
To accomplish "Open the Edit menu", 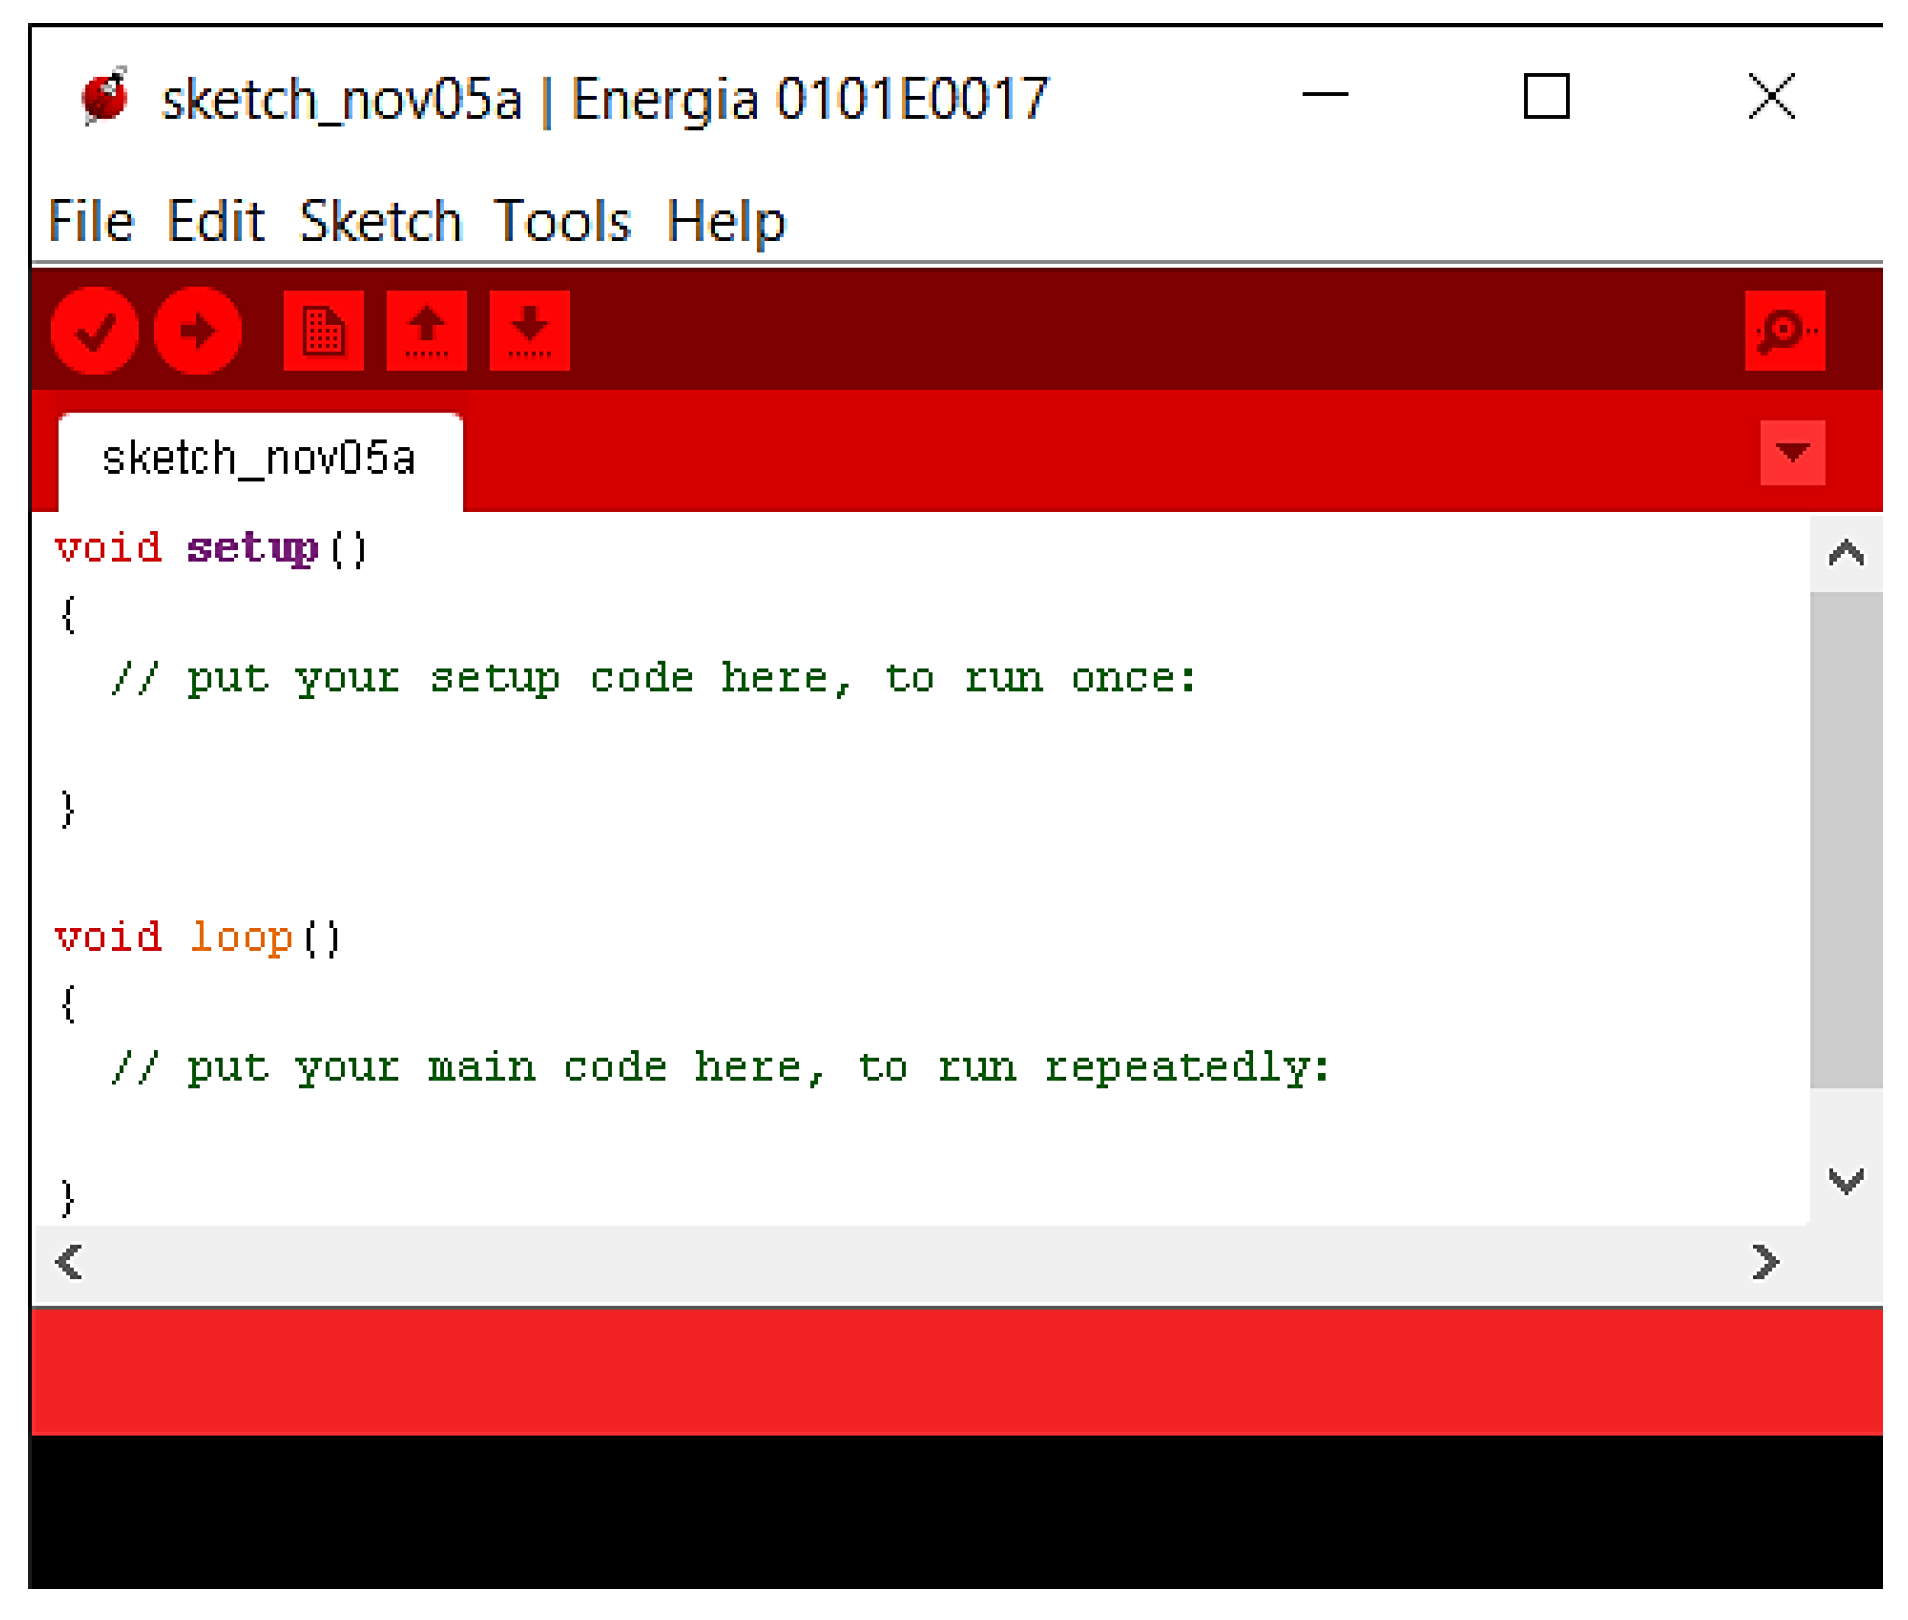I will point(216,220).
